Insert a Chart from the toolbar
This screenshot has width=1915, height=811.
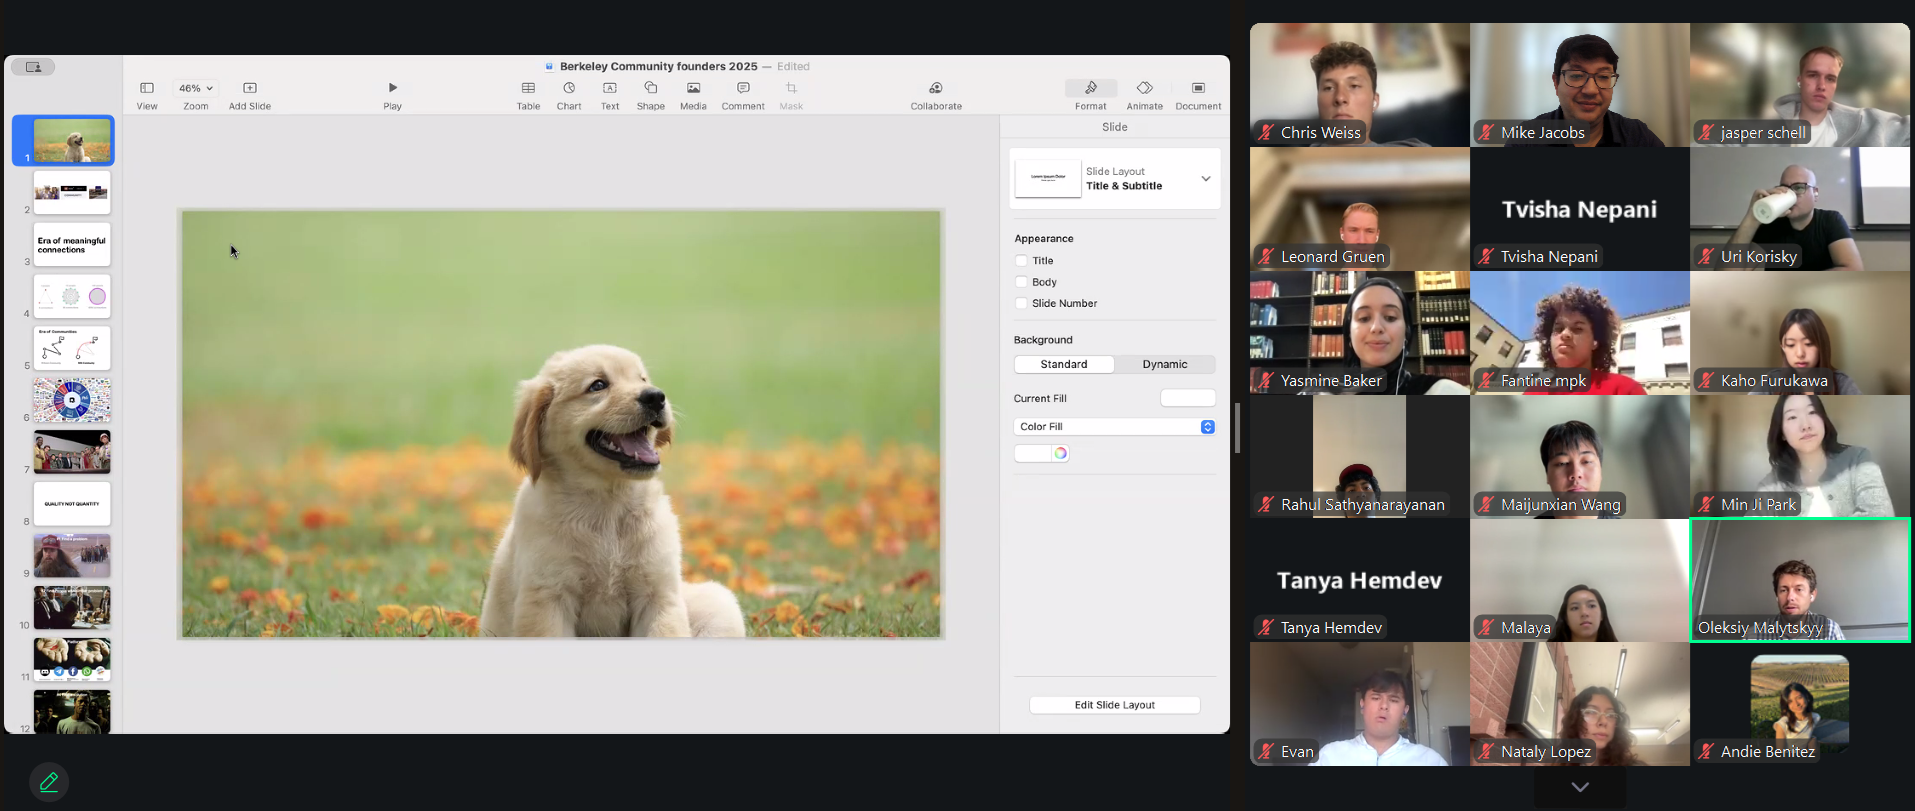click(x=569, y=88)
